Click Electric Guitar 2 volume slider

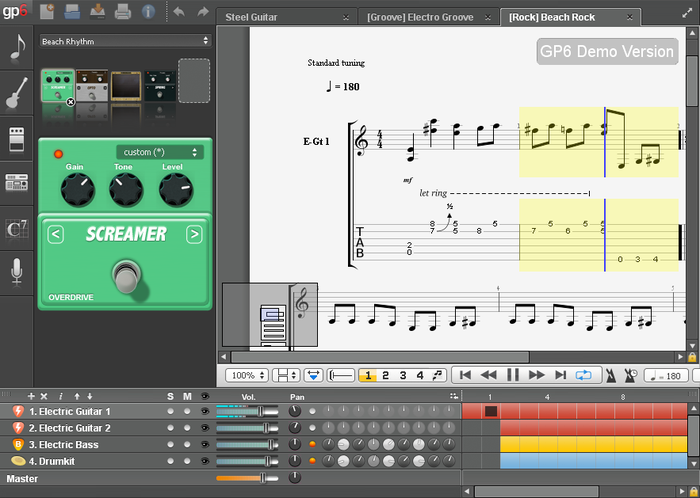247,427
